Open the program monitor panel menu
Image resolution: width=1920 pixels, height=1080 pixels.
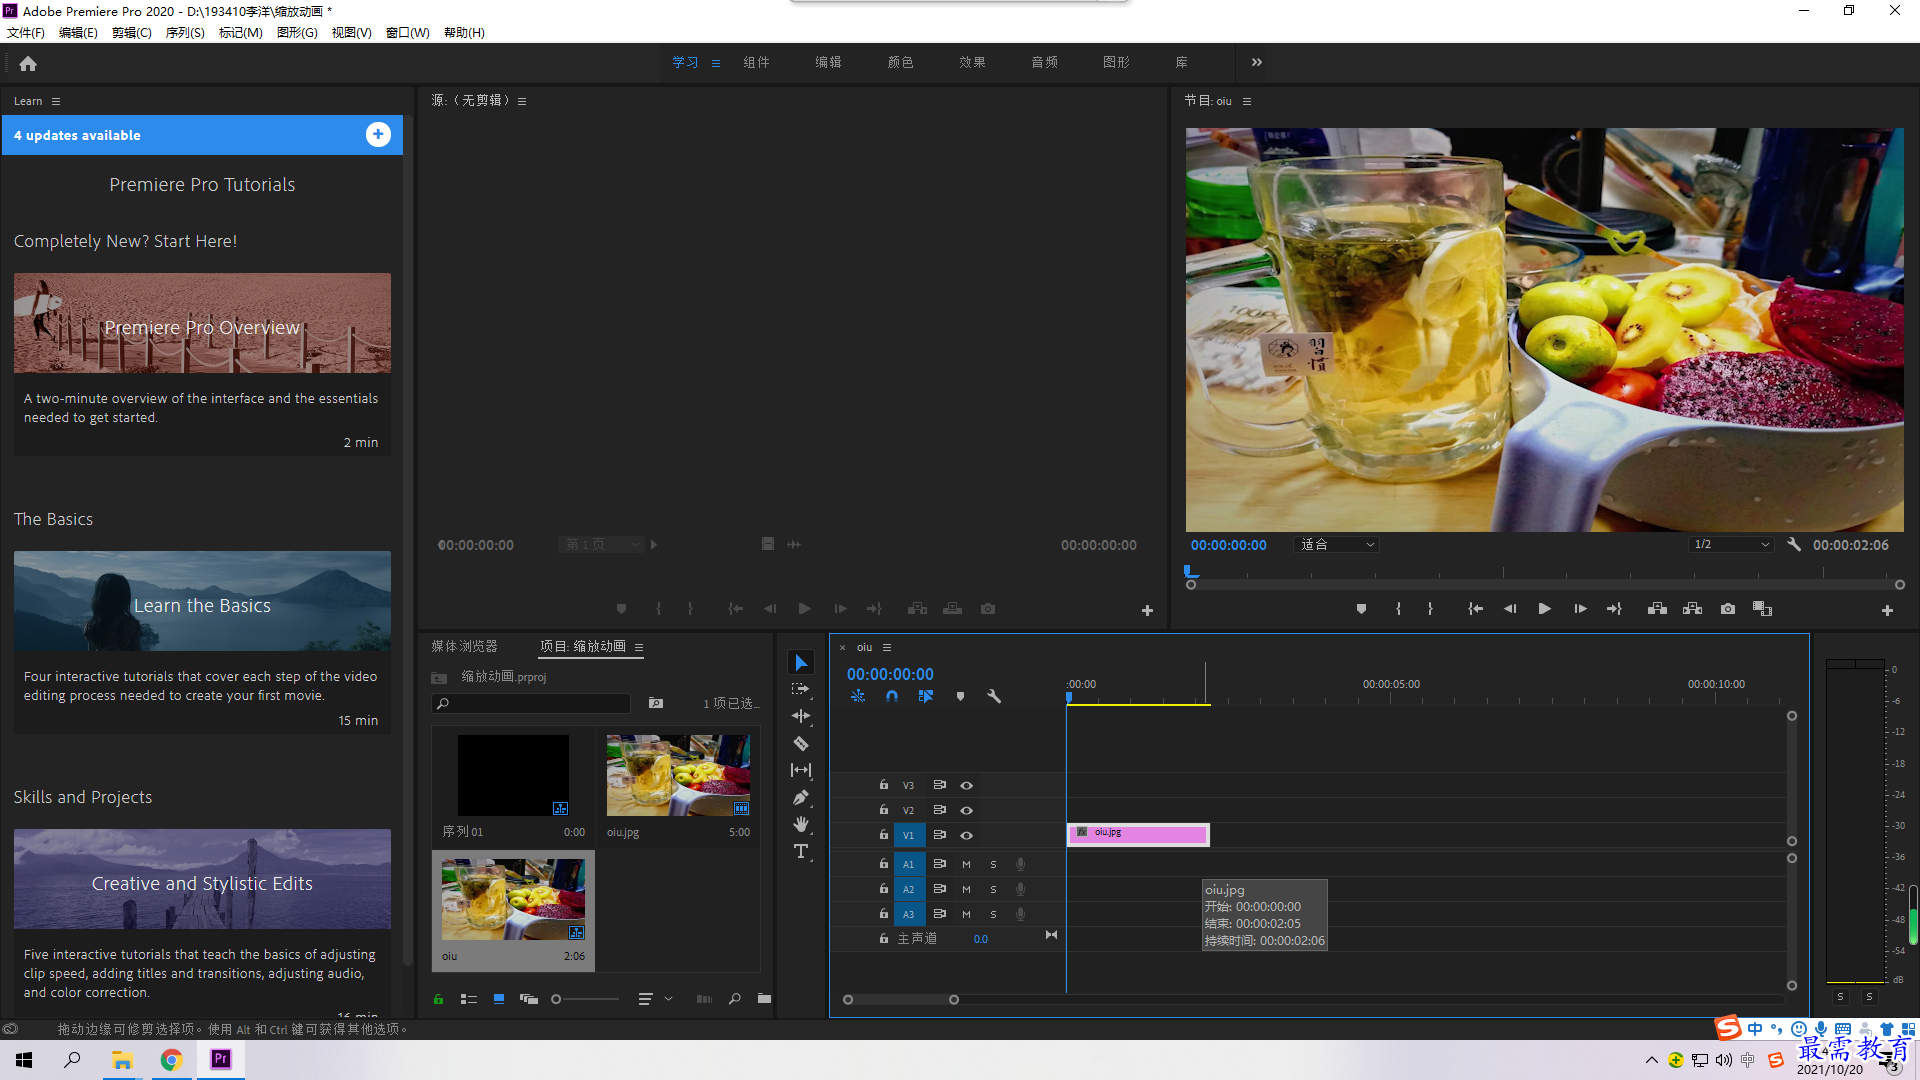pyautogui.click(x=1247, y=101)
